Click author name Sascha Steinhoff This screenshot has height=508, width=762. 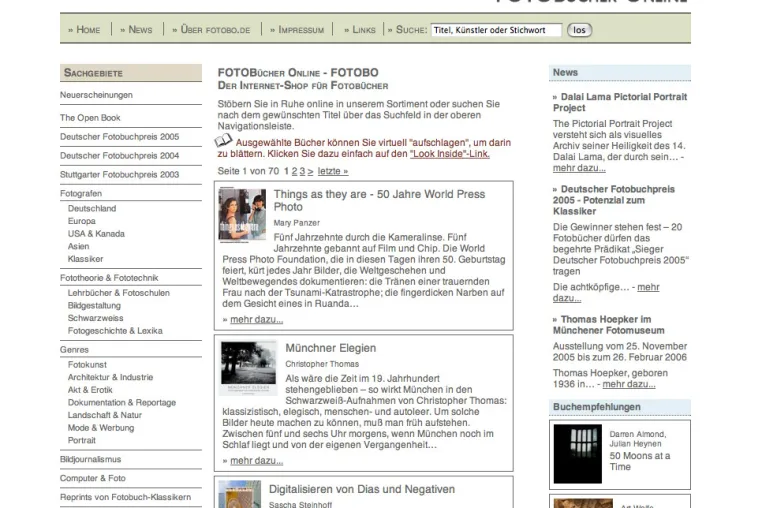tap(300, 505)
